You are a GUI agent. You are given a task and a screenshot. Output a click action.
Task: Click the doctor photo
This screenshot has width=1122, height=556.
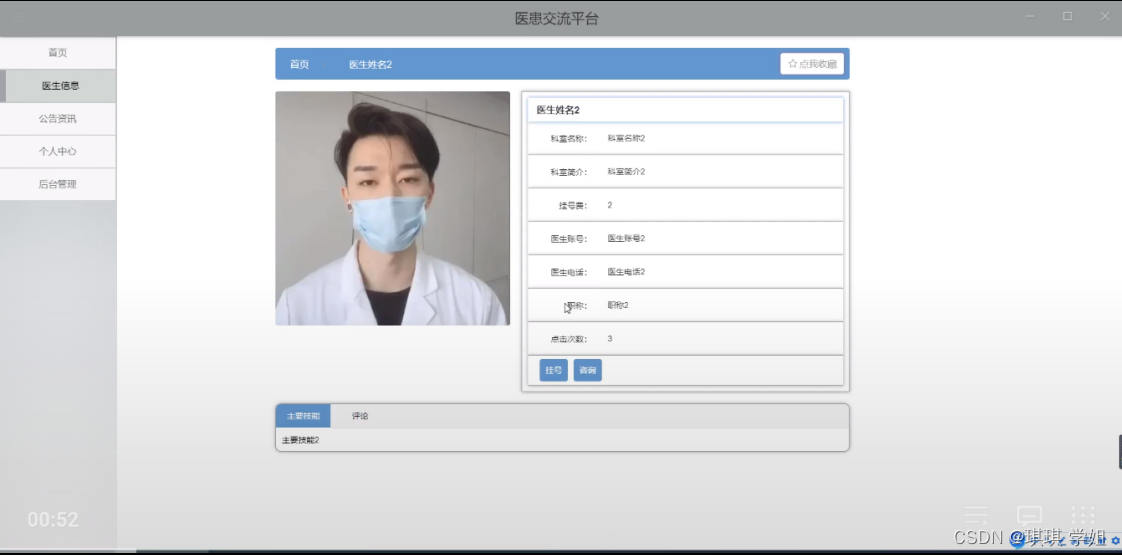click(x=392, y=208)
